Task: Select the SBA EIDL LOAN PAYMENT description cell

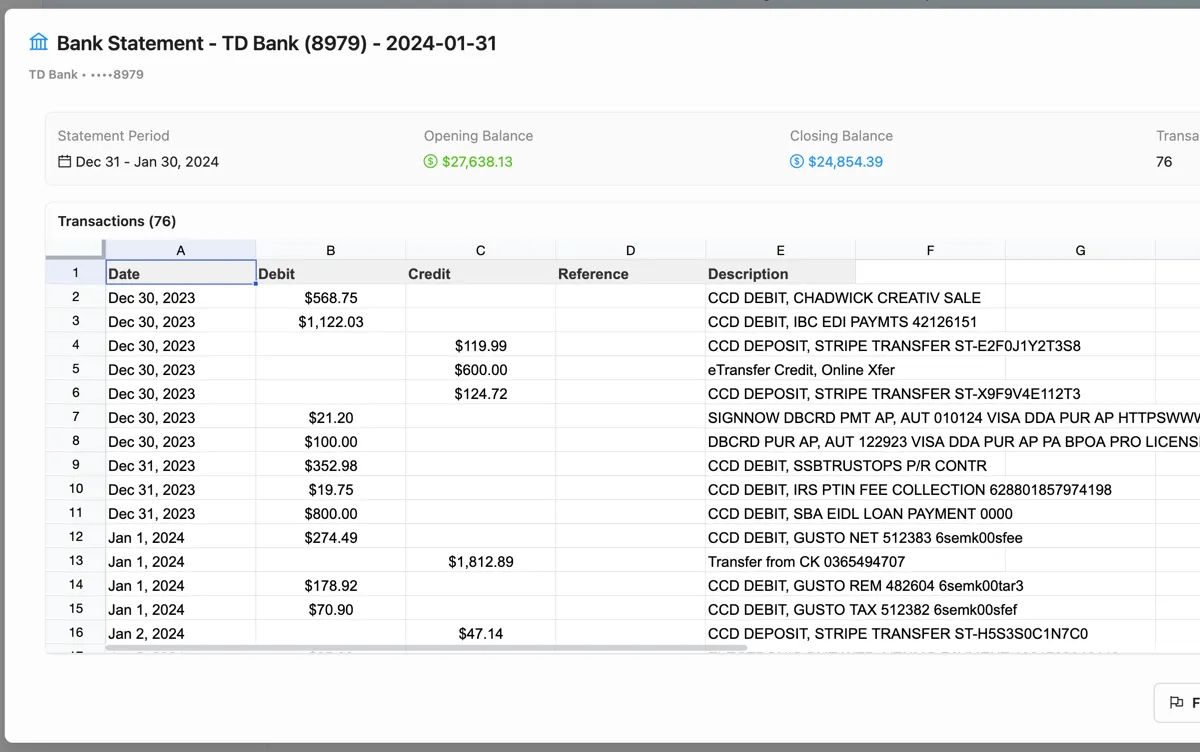Action: pos(859,514)
